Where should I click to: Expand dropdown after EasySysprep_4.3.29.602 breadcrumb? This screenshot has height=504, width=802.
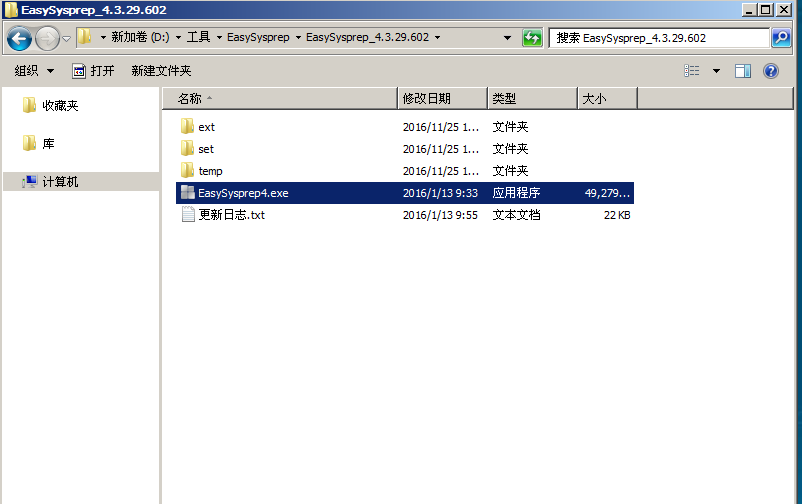point(437,37)
